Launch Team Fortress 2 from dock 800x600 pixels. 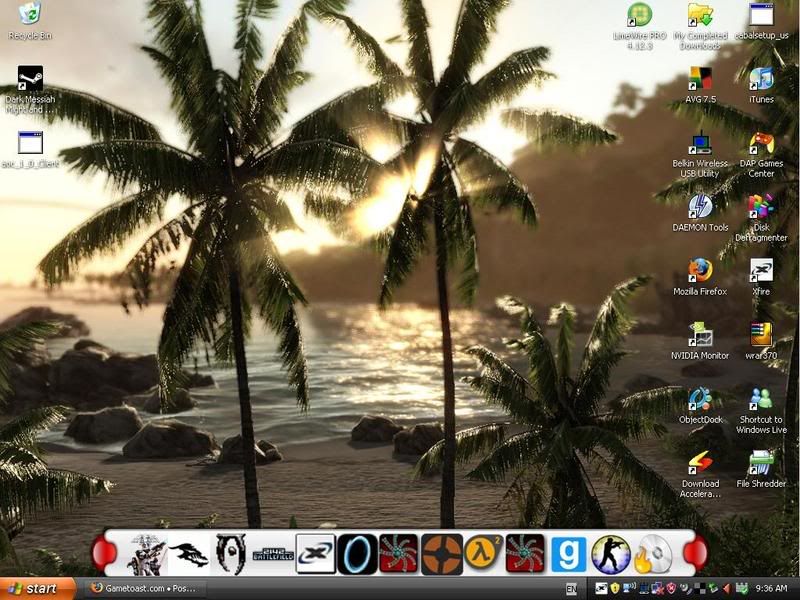442,554
